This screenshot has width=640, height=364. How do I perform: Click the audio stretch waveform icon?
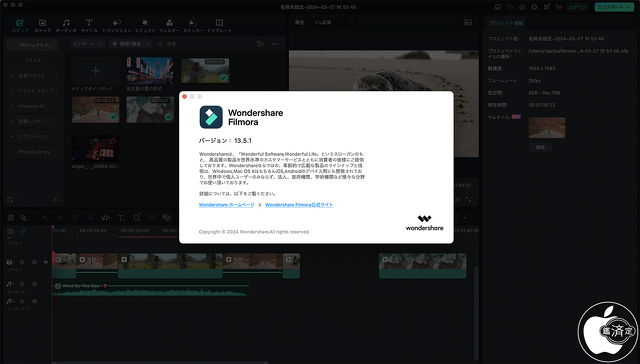click(x=105, y=218)
